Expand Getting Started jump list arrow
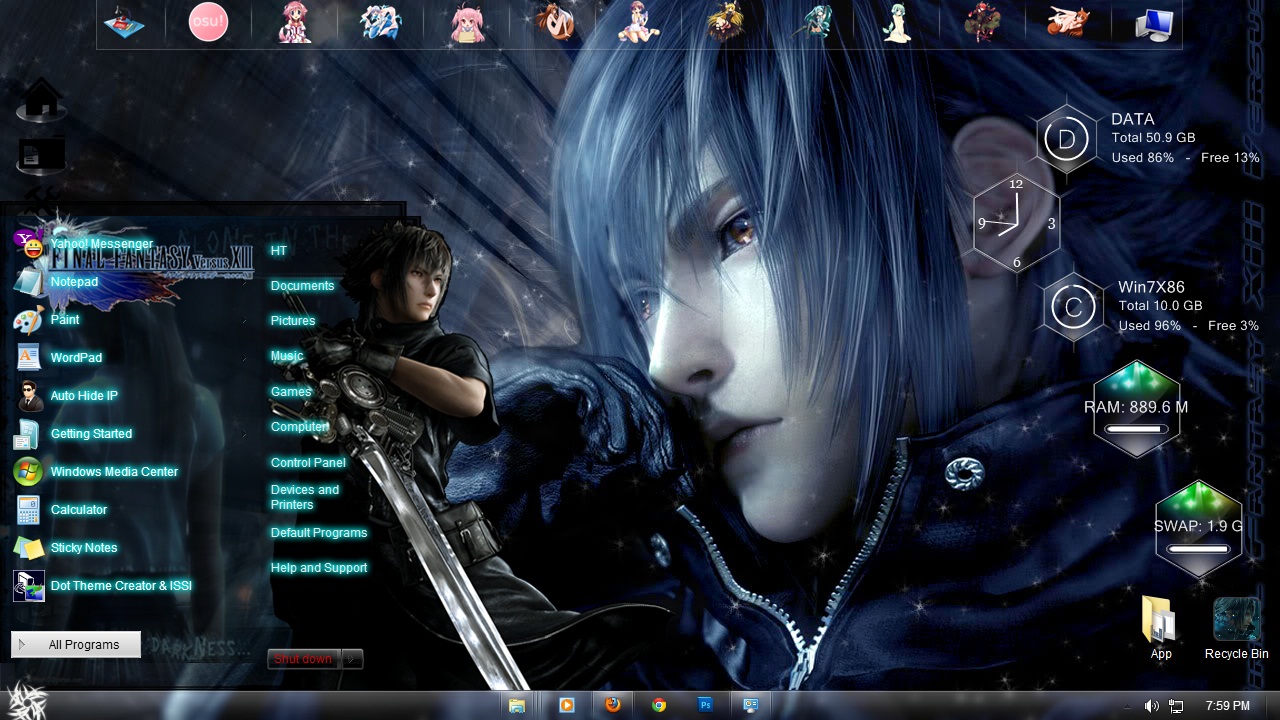Screen dimensions: 1280x720 245,434
